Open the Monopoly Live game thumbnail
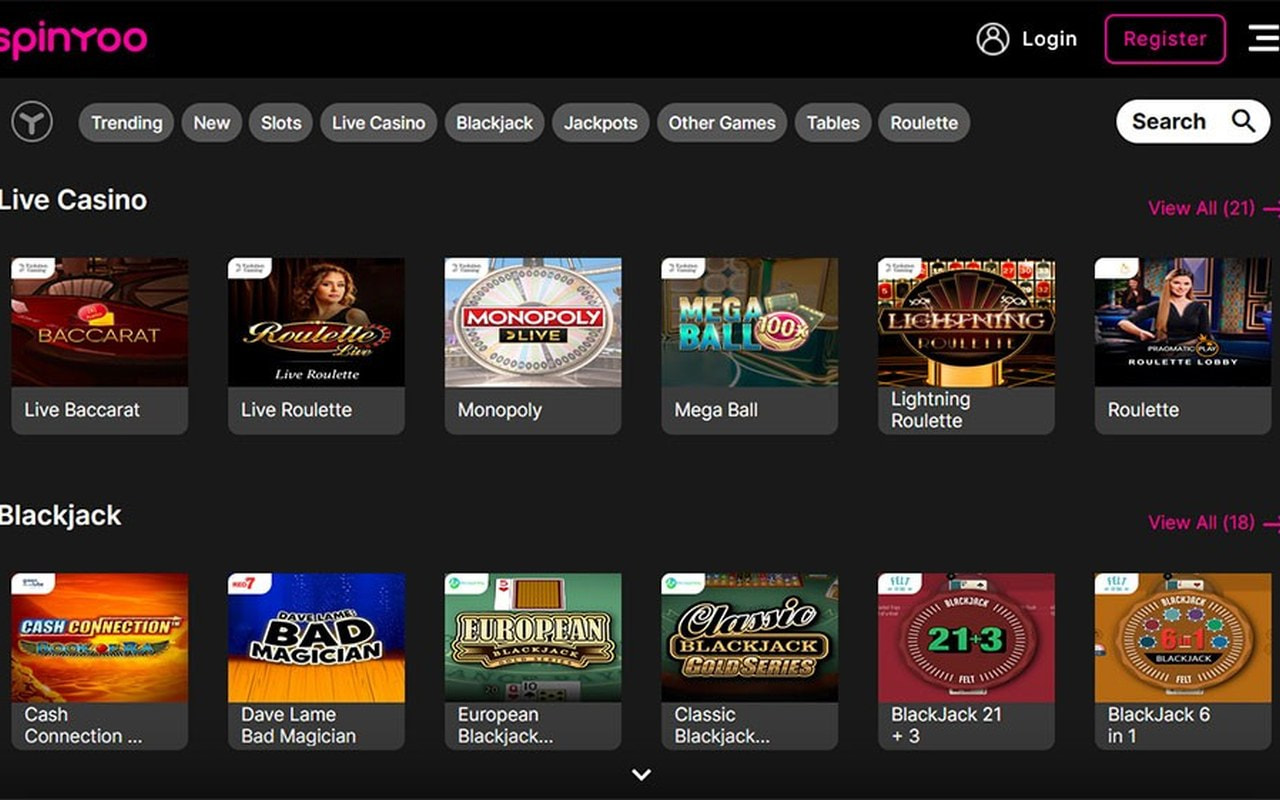Image resolution: width=1280 pixels, height=800 pixels. 533,322
